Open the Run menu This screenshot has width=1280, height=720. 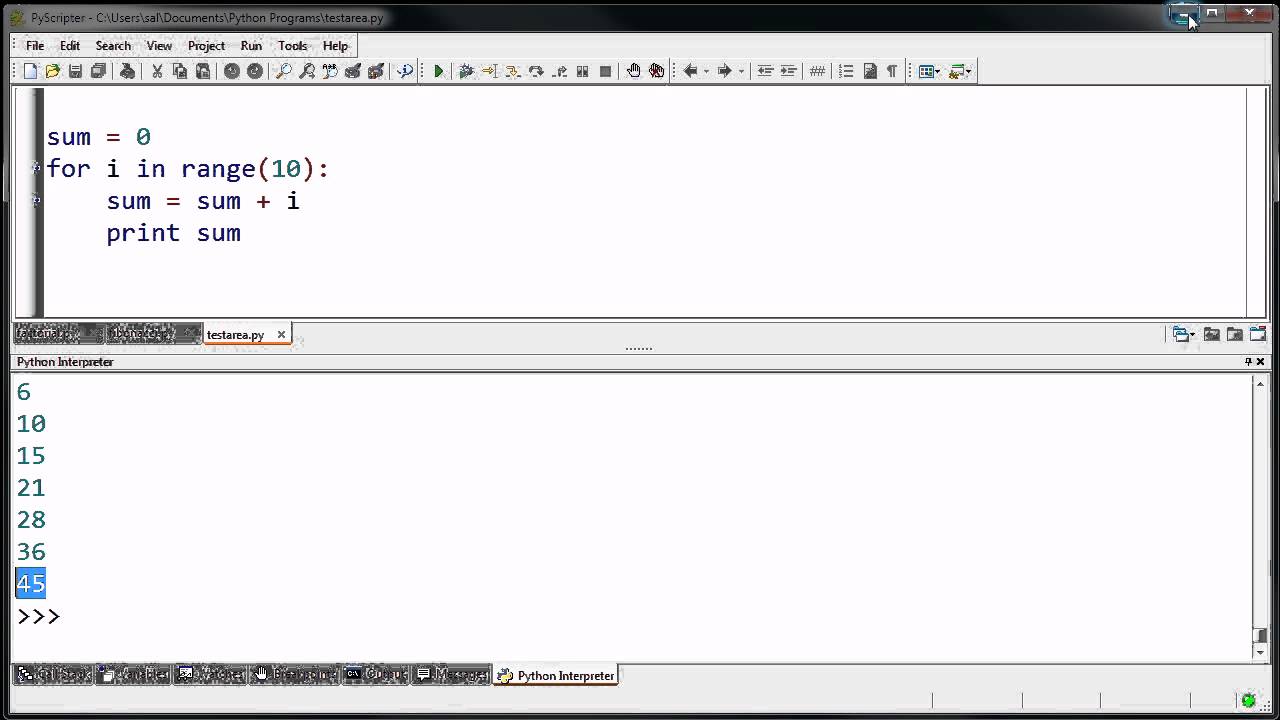(251, 45)
